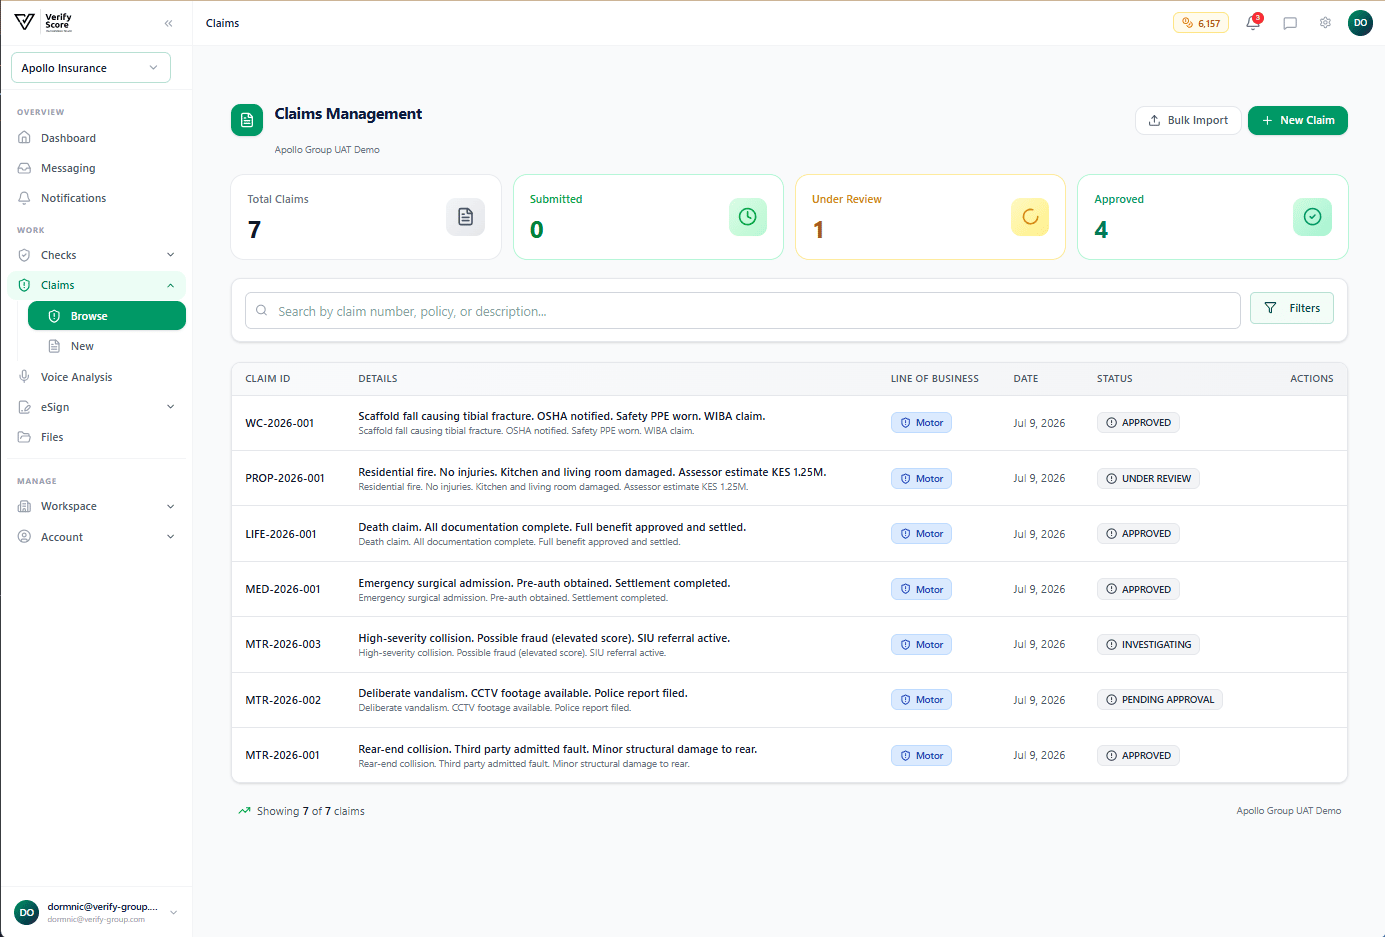Click the Approved summary card
The image size is (1385, 937).
pyautogui.click(x=1213, y=217)
